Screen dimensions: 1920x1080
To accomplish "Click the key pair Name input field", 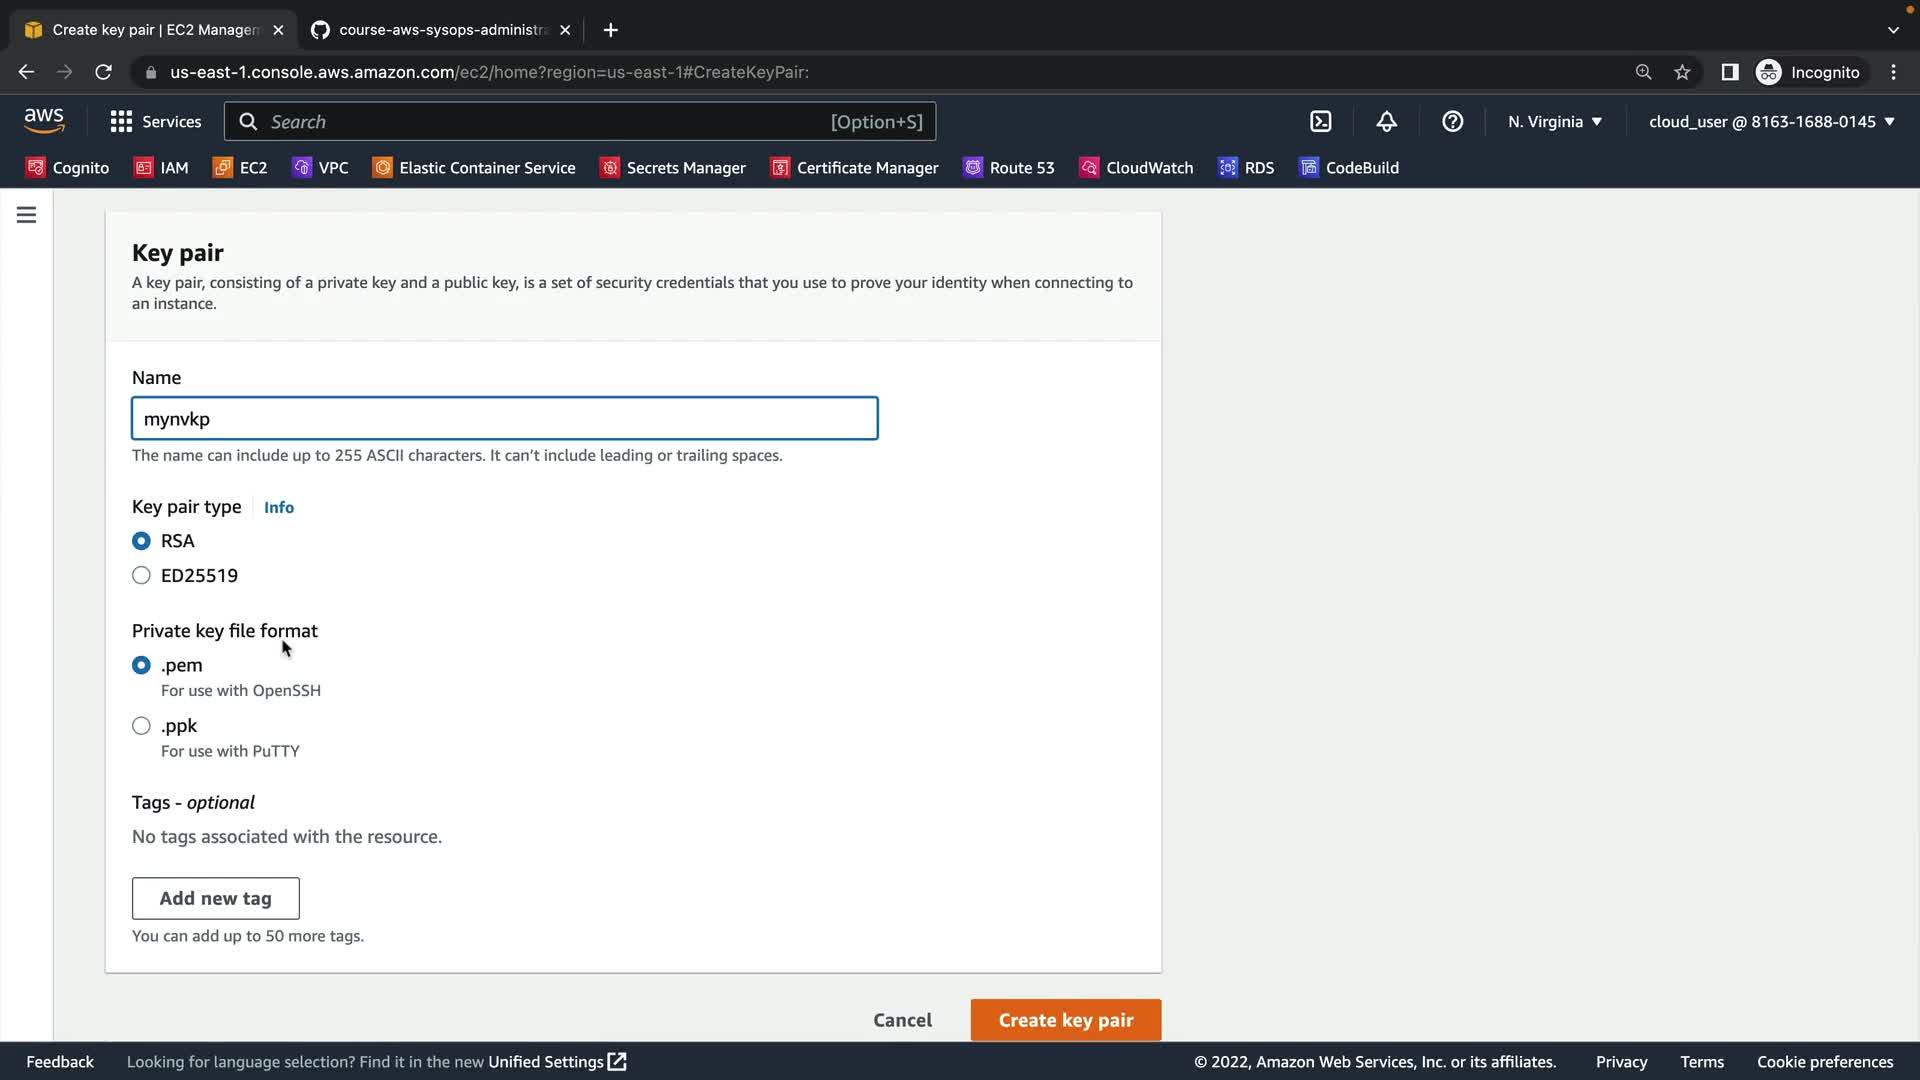I will click(x=504, y=418).
